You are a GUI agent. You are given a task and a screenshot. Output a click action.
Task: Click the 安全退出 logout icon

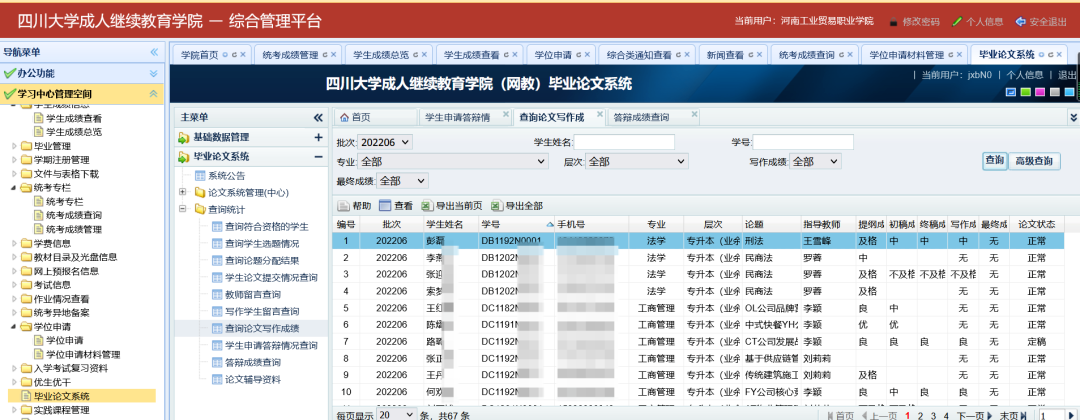1020,21
